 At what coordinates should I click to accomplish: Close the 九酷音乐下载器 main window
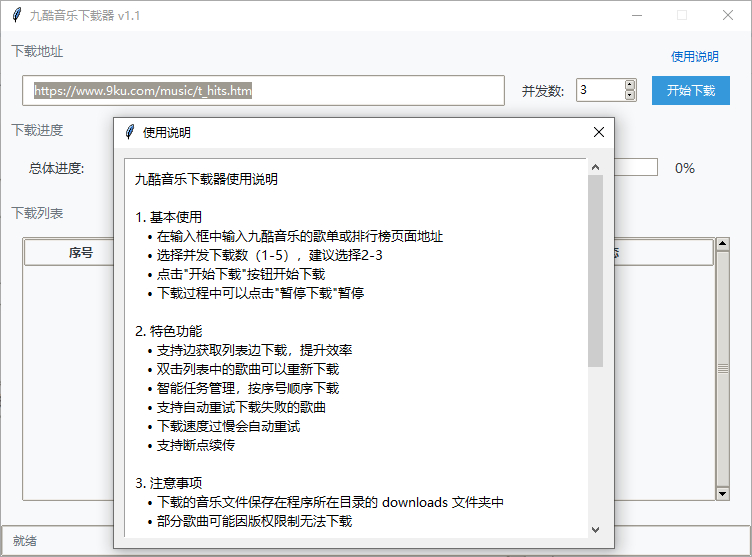pyautogui.click(x=728, y=15)
